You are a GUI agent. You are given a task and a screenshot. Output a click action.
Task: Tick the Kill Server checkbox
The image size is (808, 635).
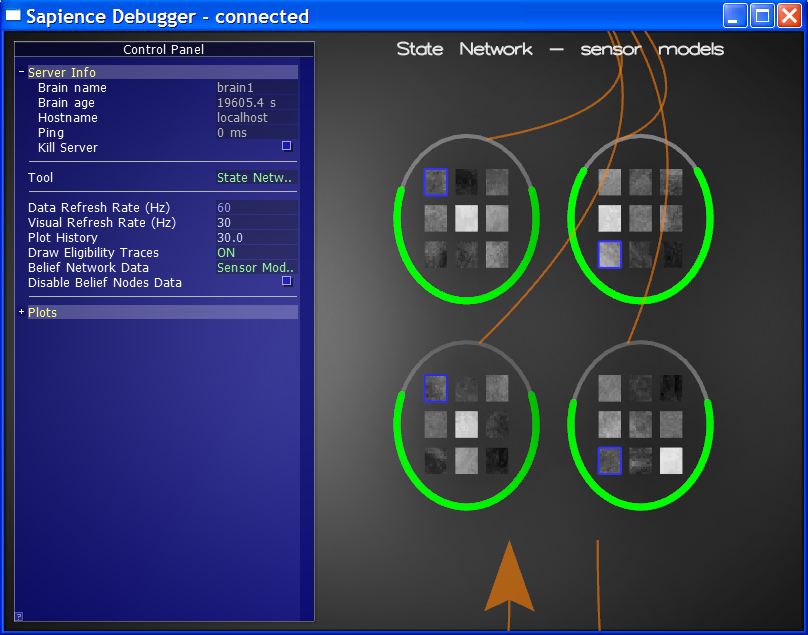point(286,146)
